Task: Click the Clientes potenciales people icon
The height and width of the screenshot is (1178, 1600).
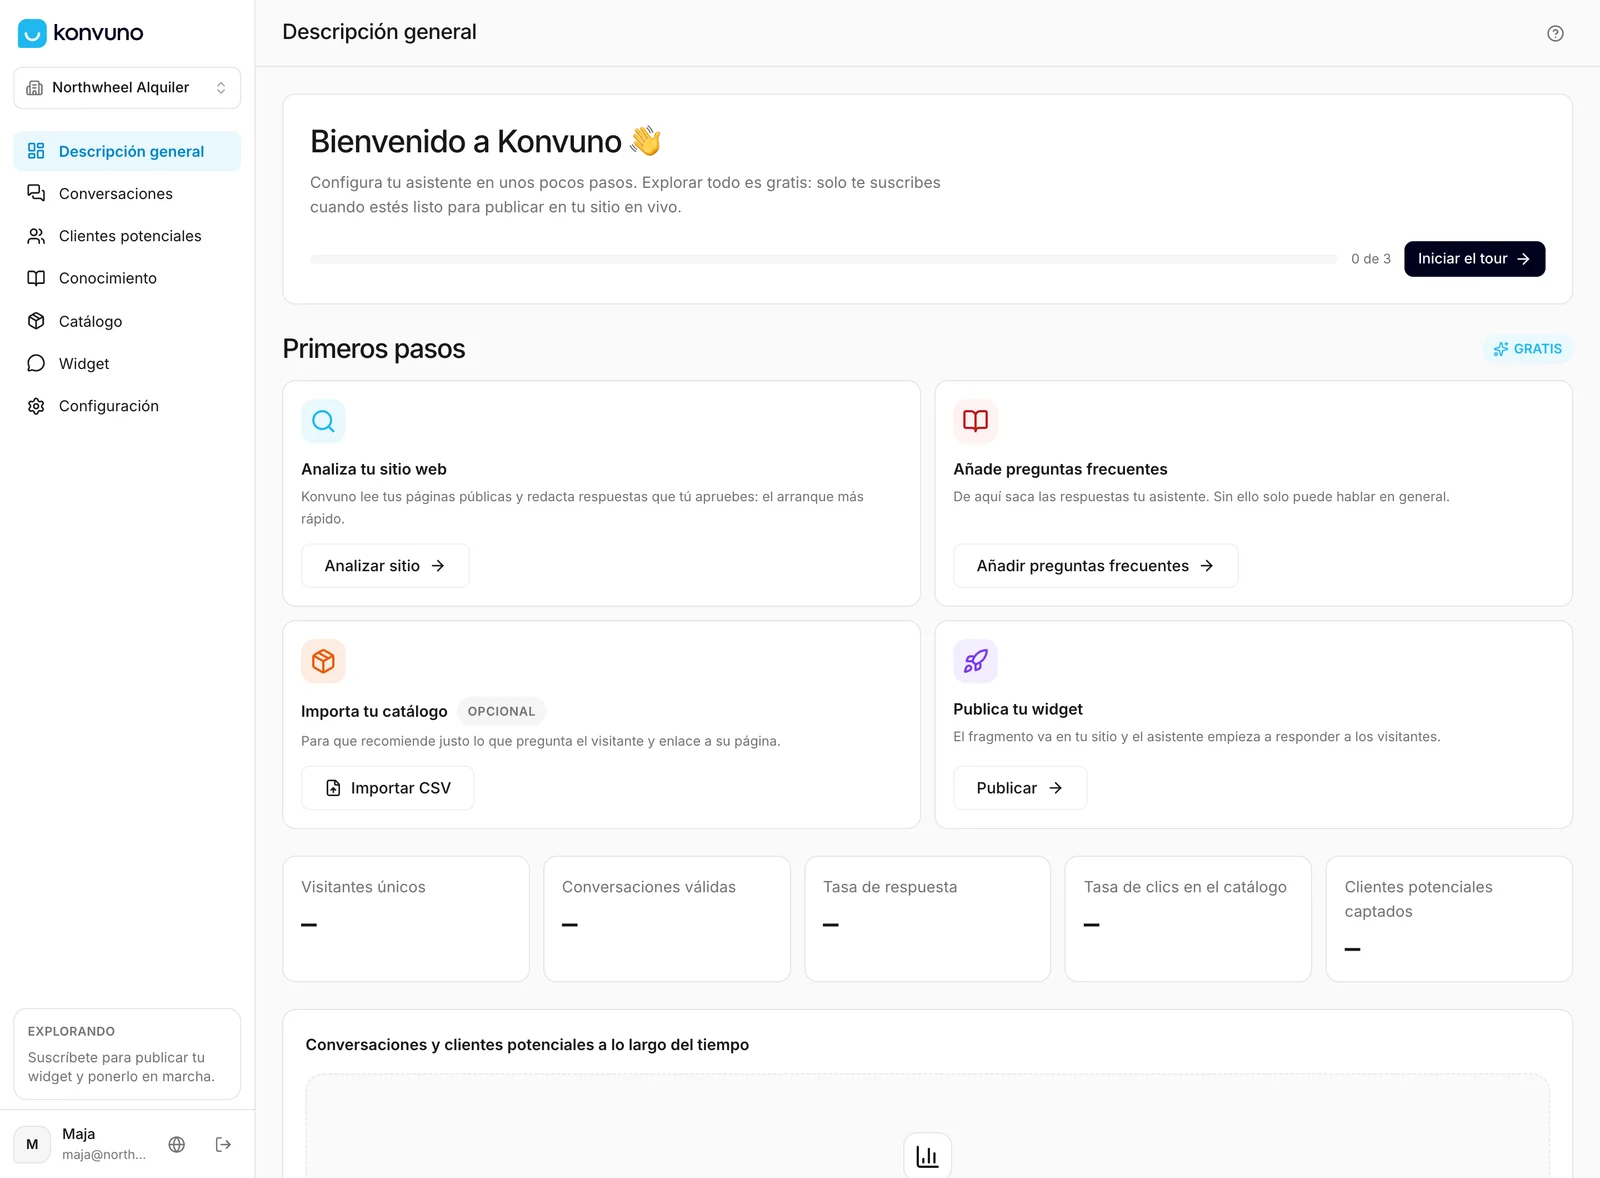Action: pos(36,236)
